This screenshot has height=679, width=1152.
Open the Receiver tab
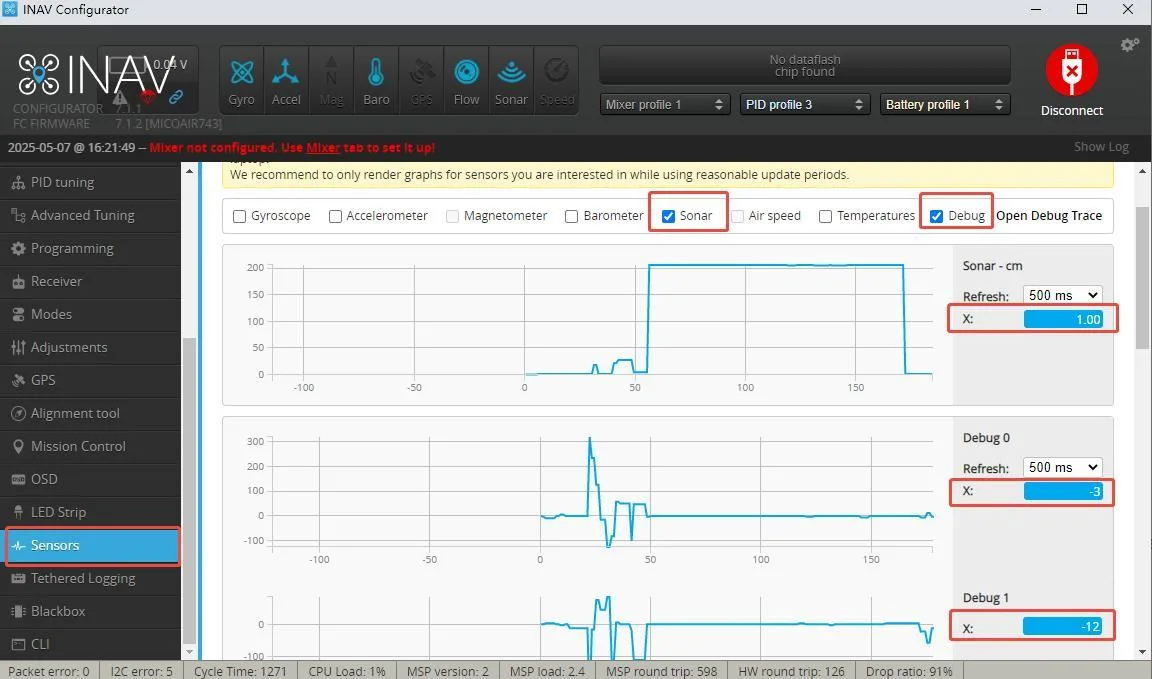point(90,281)
